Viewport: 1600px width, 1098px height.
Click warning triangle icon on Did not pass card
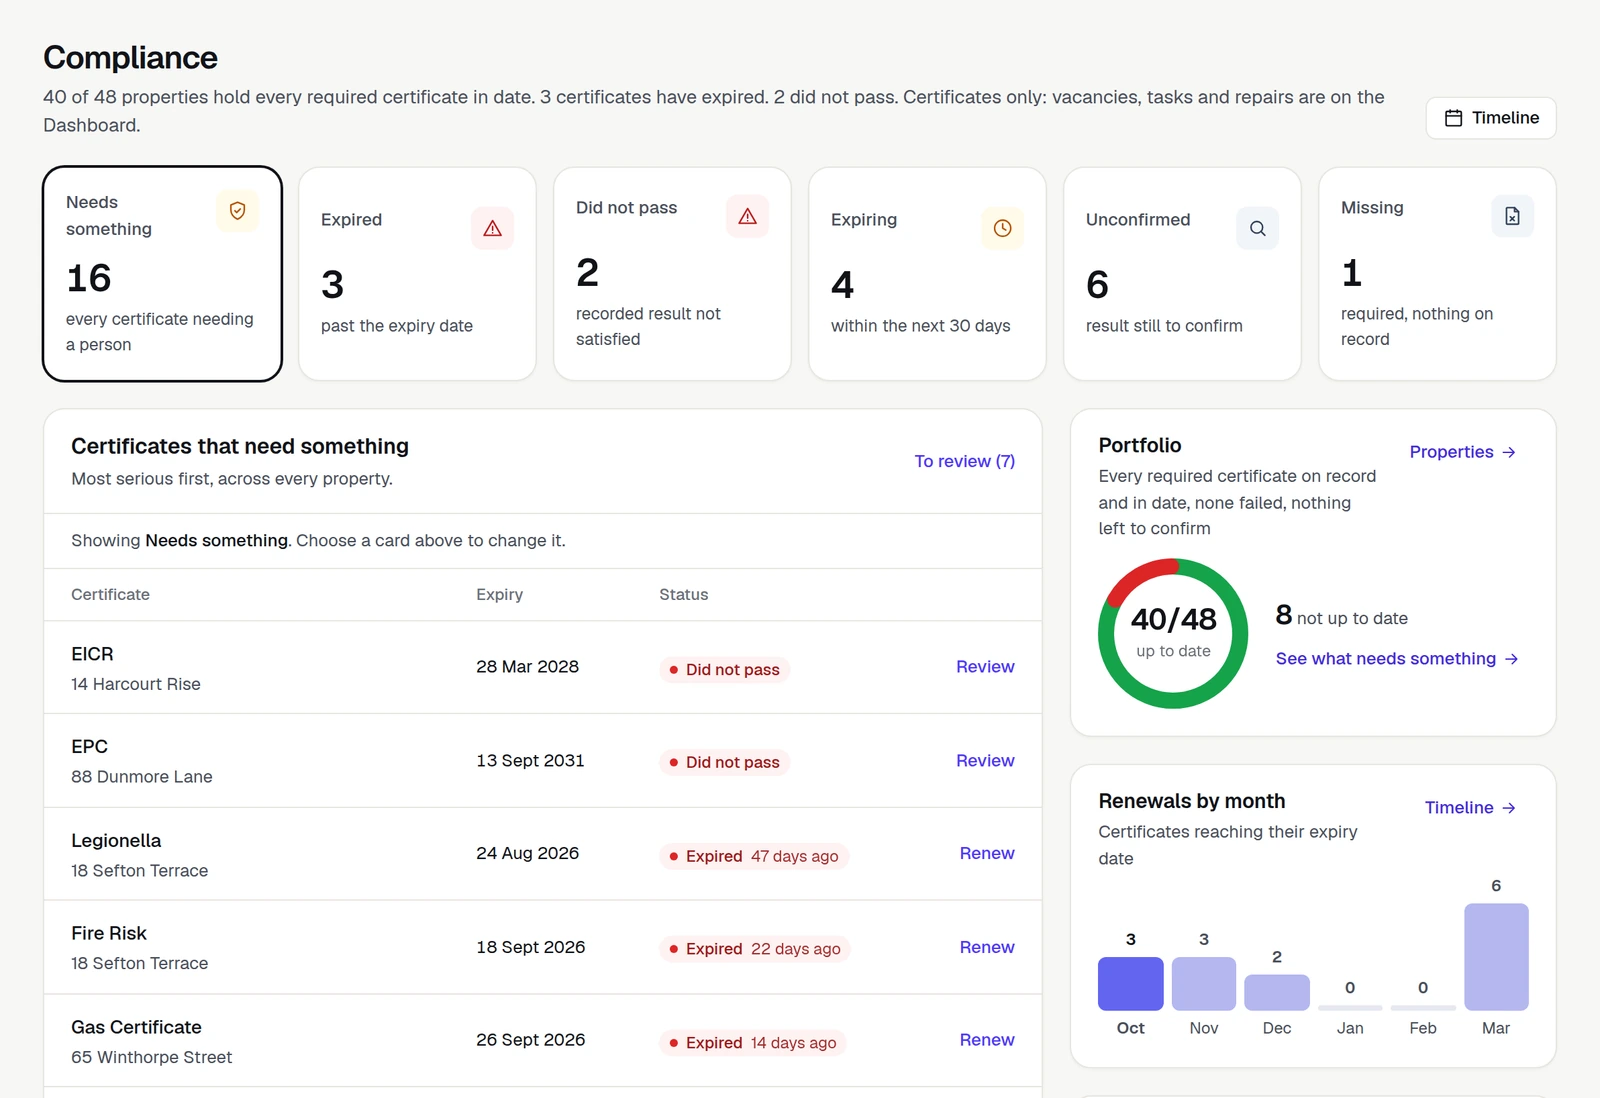point(748,216)
